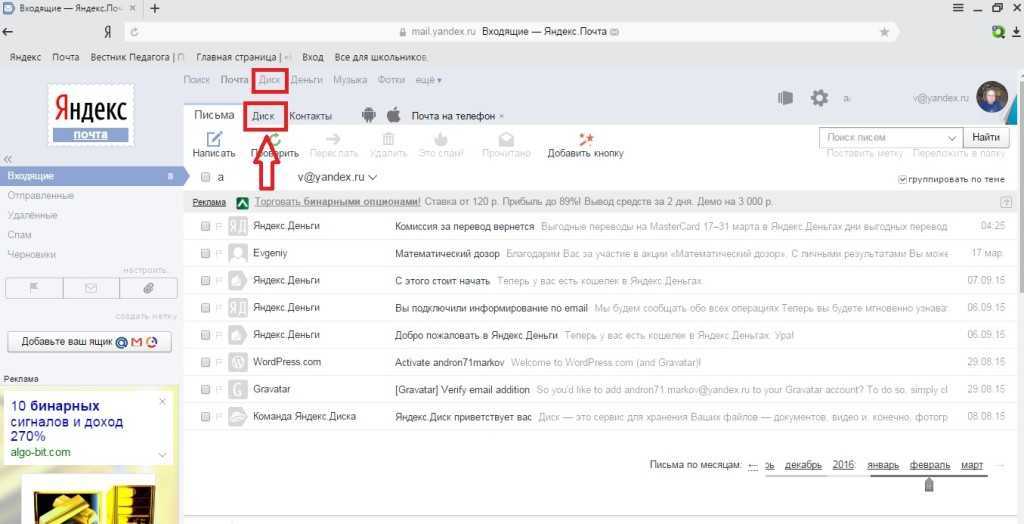Switch to the Контакты tab
1024x524 pixels.
click(x=310, y=116)
